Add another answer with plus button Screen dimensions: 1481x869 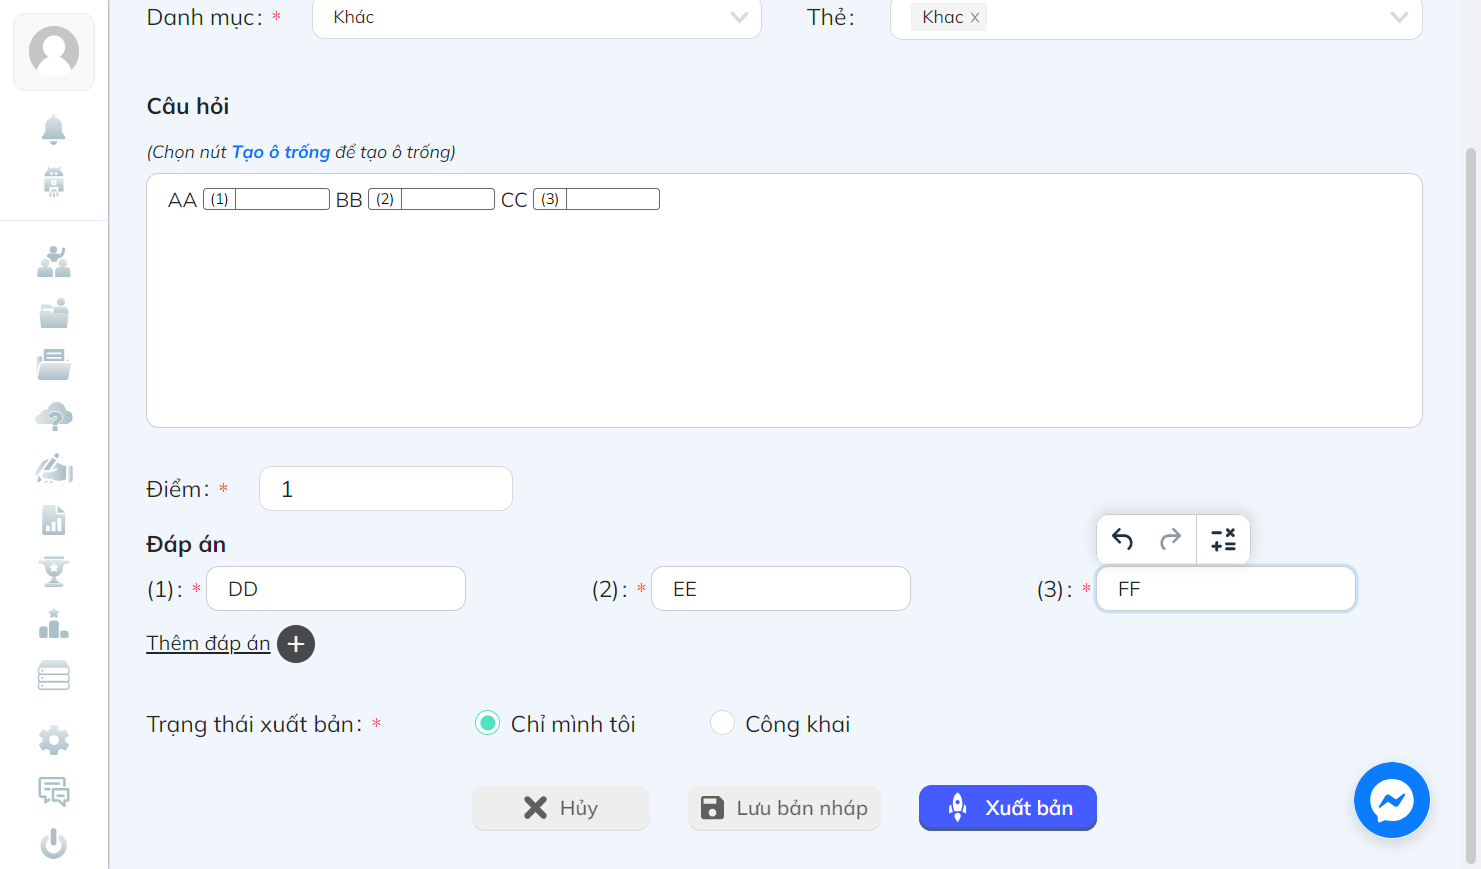point(296,644)
